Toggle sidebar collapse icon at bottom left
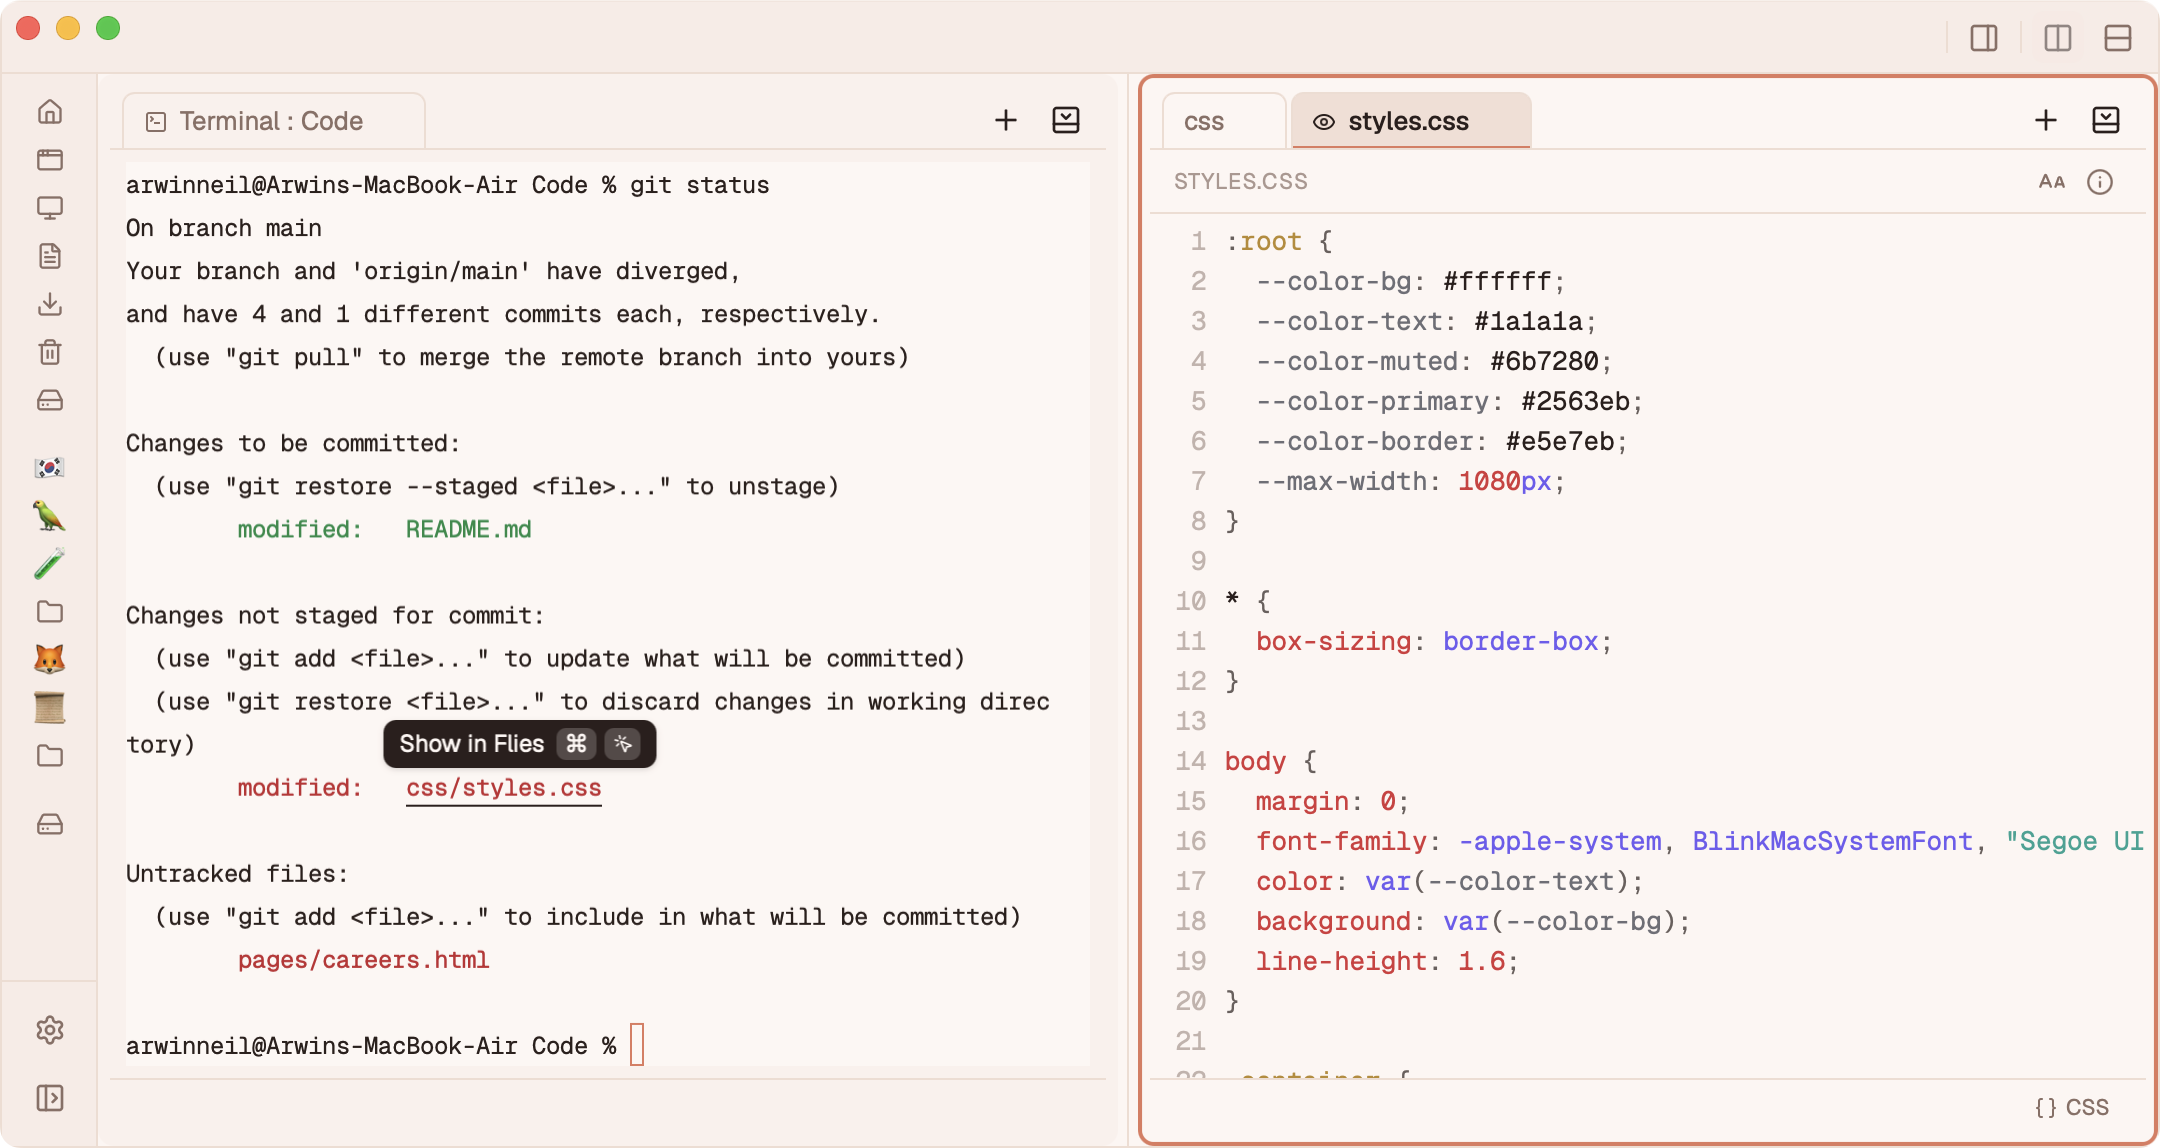Image resolution: width=2160 pixels, height=1148 pixels. 50,1098
